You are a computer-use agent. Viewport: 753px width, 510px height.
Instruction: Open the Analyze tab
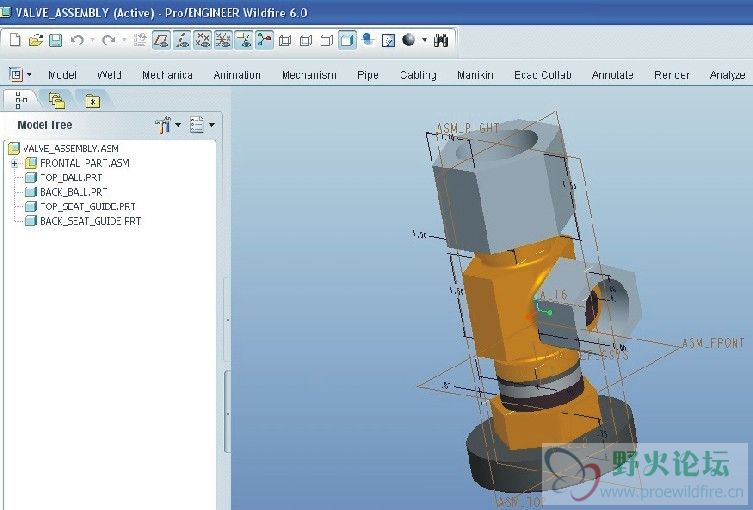728,75
